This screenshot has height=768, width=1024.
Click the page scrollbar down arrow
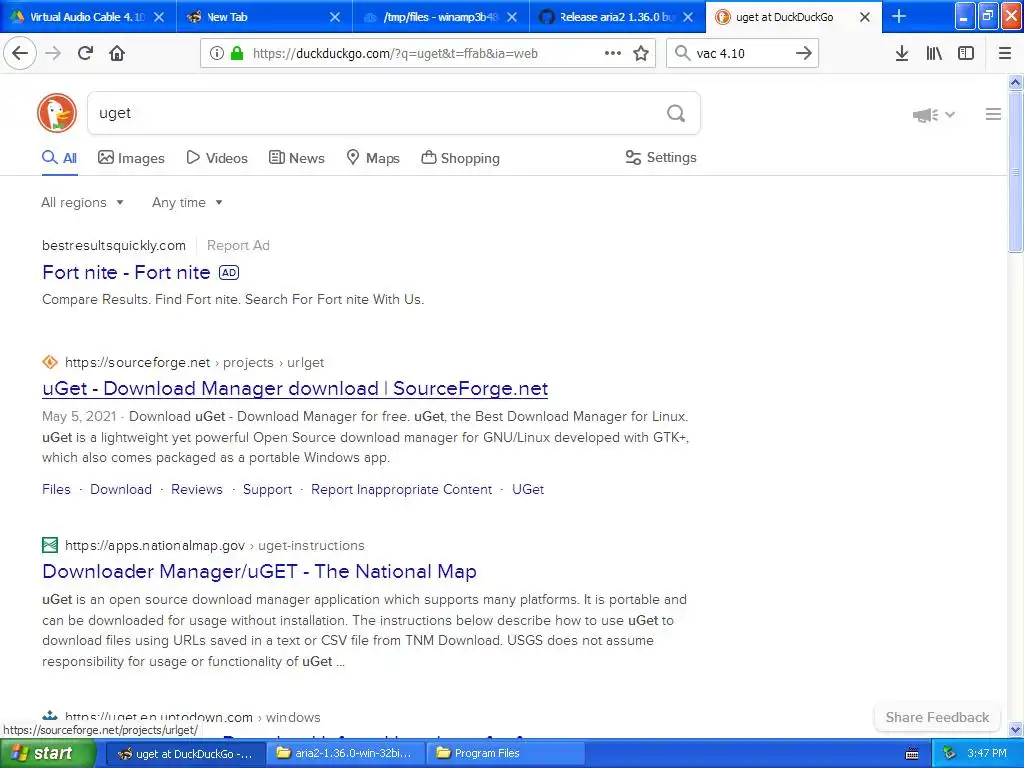tap(1016, 729)
